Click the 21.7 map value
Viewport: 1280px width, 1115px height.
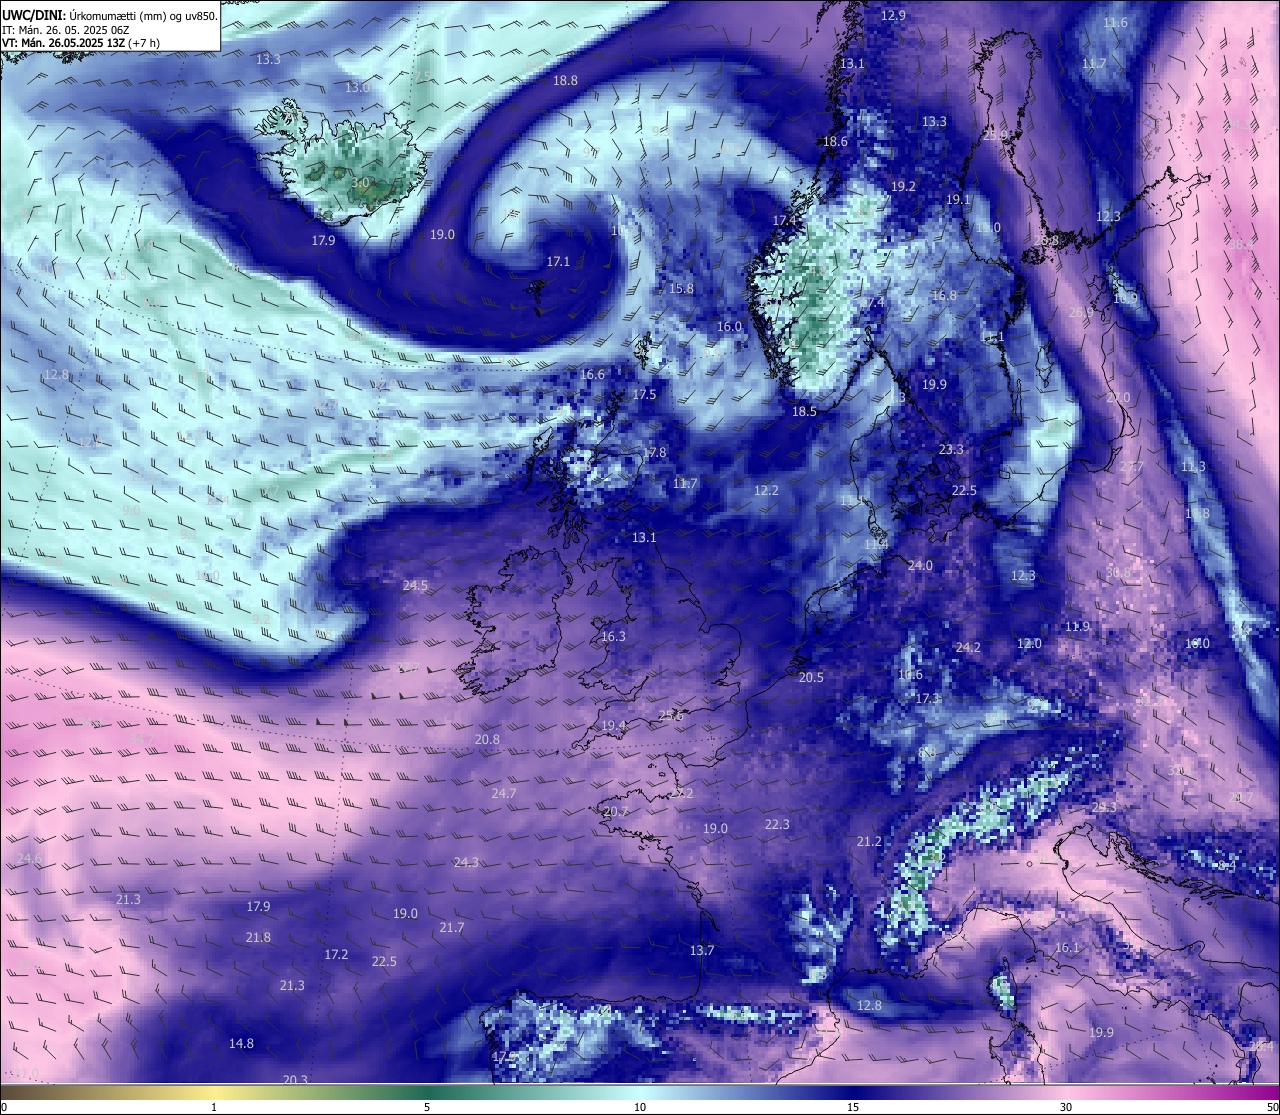pos(451,928)
